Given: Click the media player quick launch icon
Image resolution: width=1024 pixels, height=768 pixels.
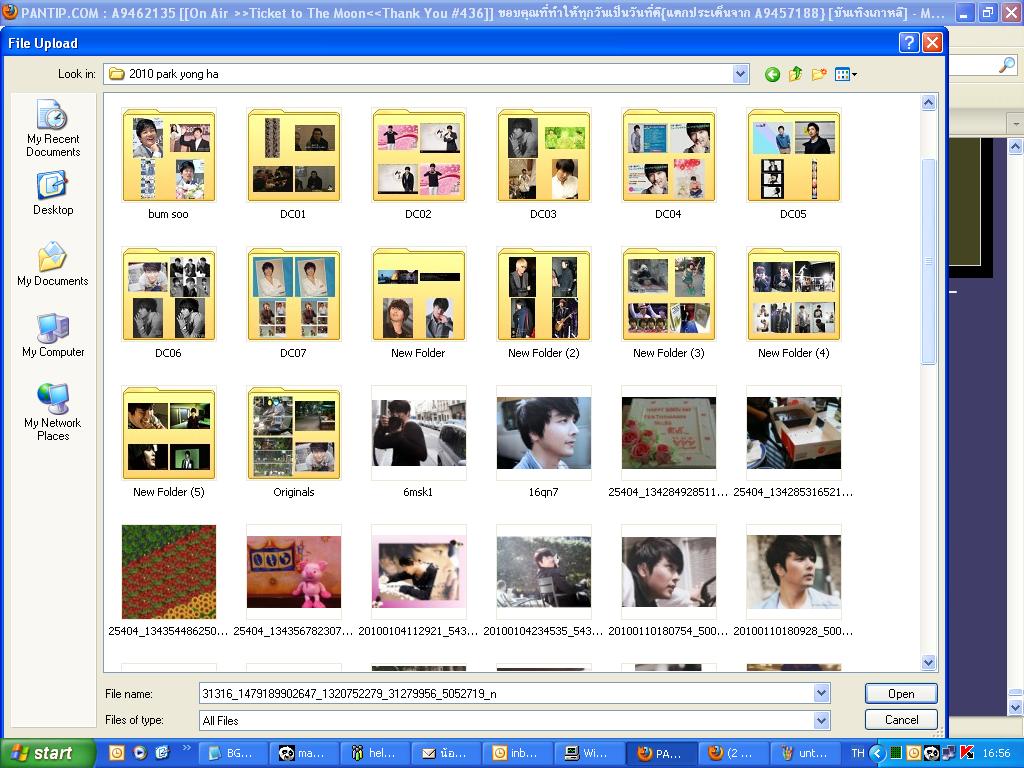Looking at the screenshot, I should tap(140, 753).
